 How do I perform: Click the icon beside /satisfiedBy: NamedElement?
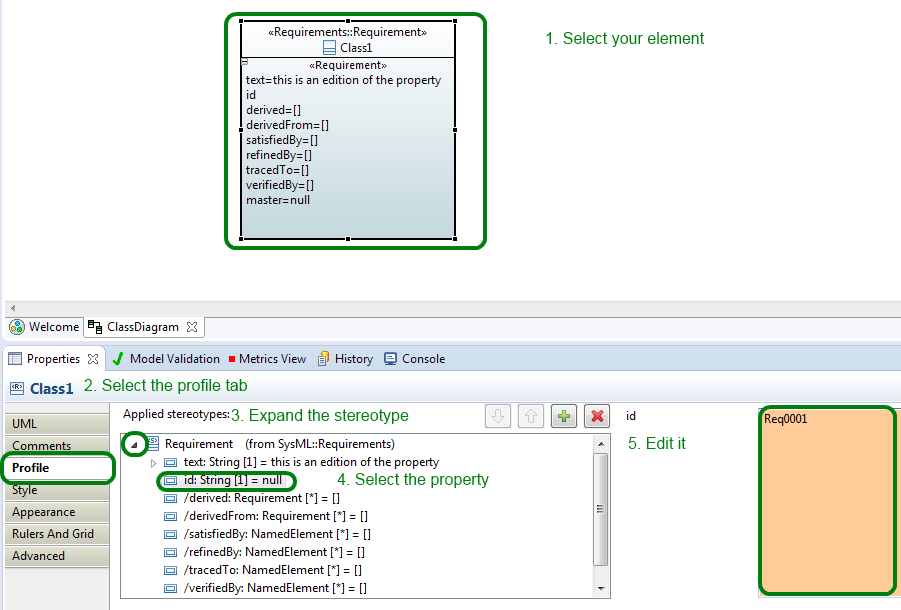click(x=170, y=534)
